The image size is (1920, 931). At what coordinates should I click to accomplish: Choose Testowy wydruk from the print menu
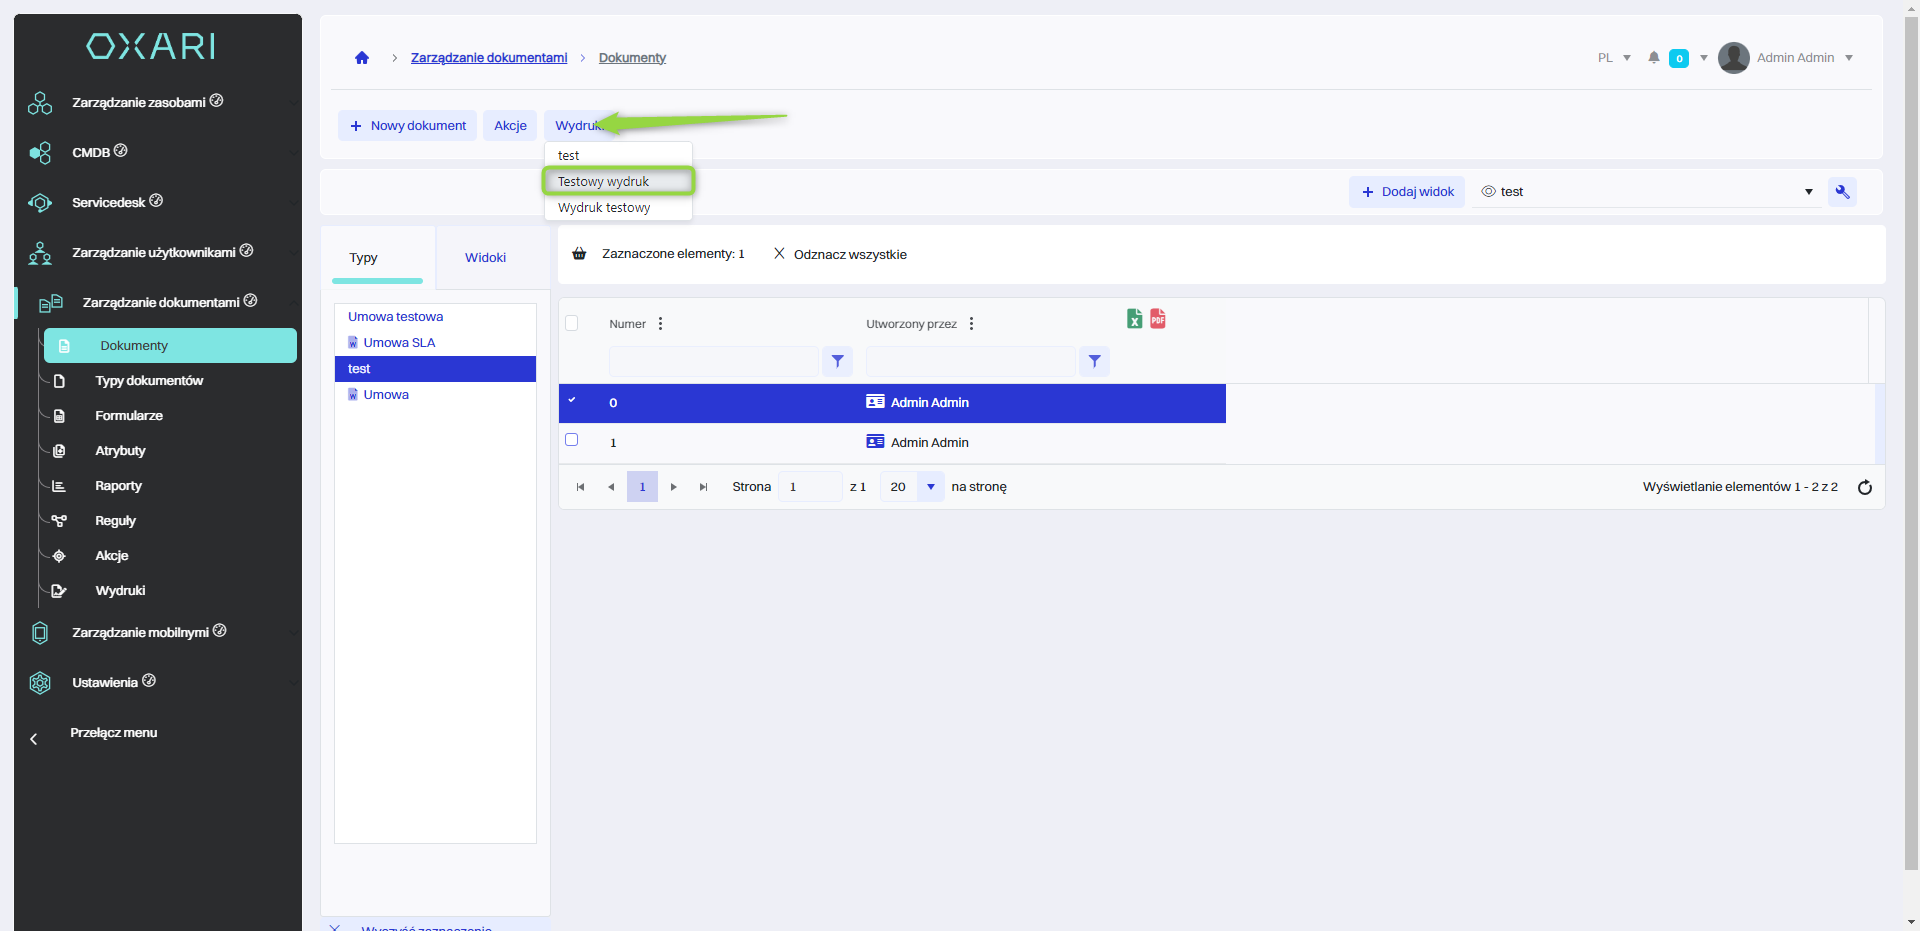[604, 182]
